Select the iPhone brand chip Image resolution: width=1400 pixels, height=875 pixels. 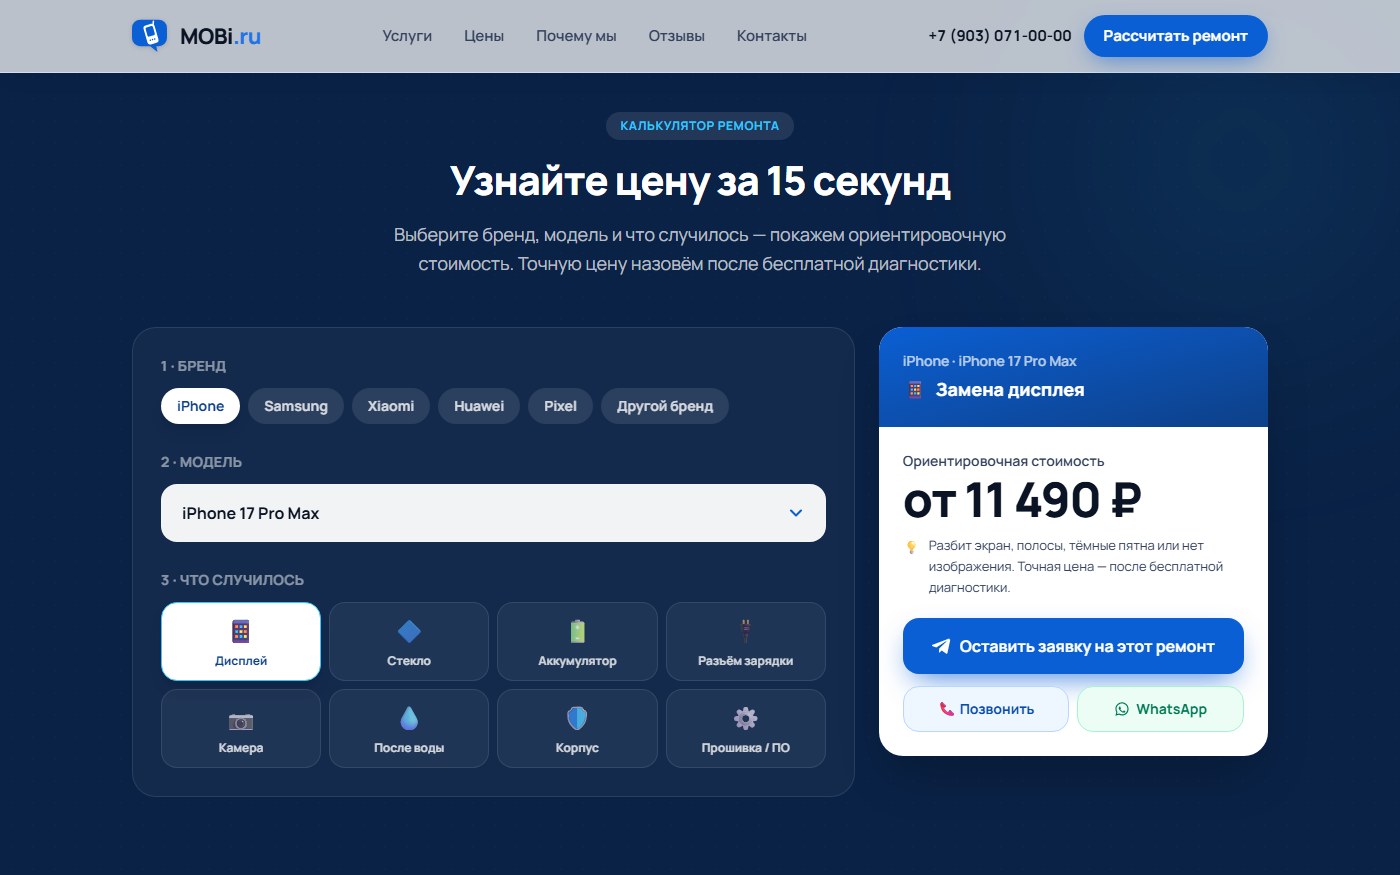(200, 406)
